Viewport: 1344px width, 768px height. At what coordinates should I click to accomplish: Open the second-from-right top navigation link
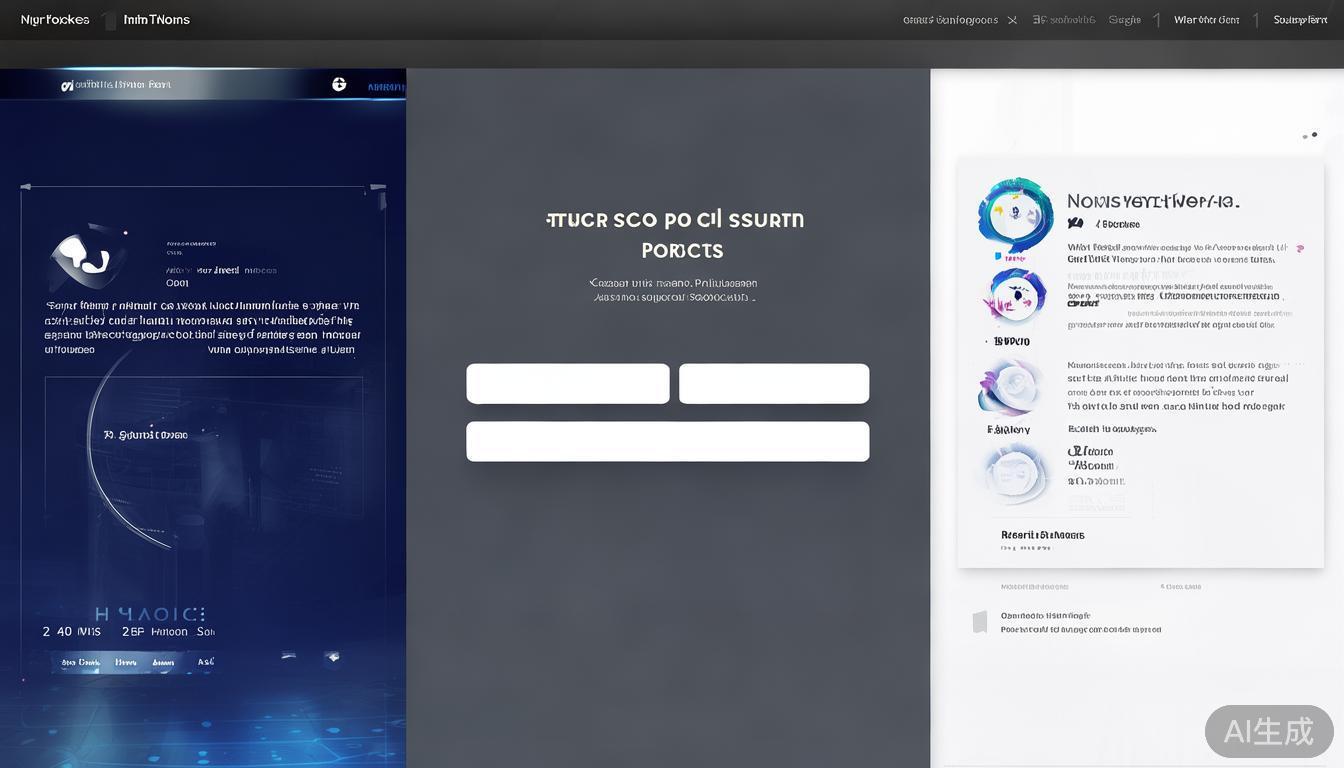pos(1206,20)
